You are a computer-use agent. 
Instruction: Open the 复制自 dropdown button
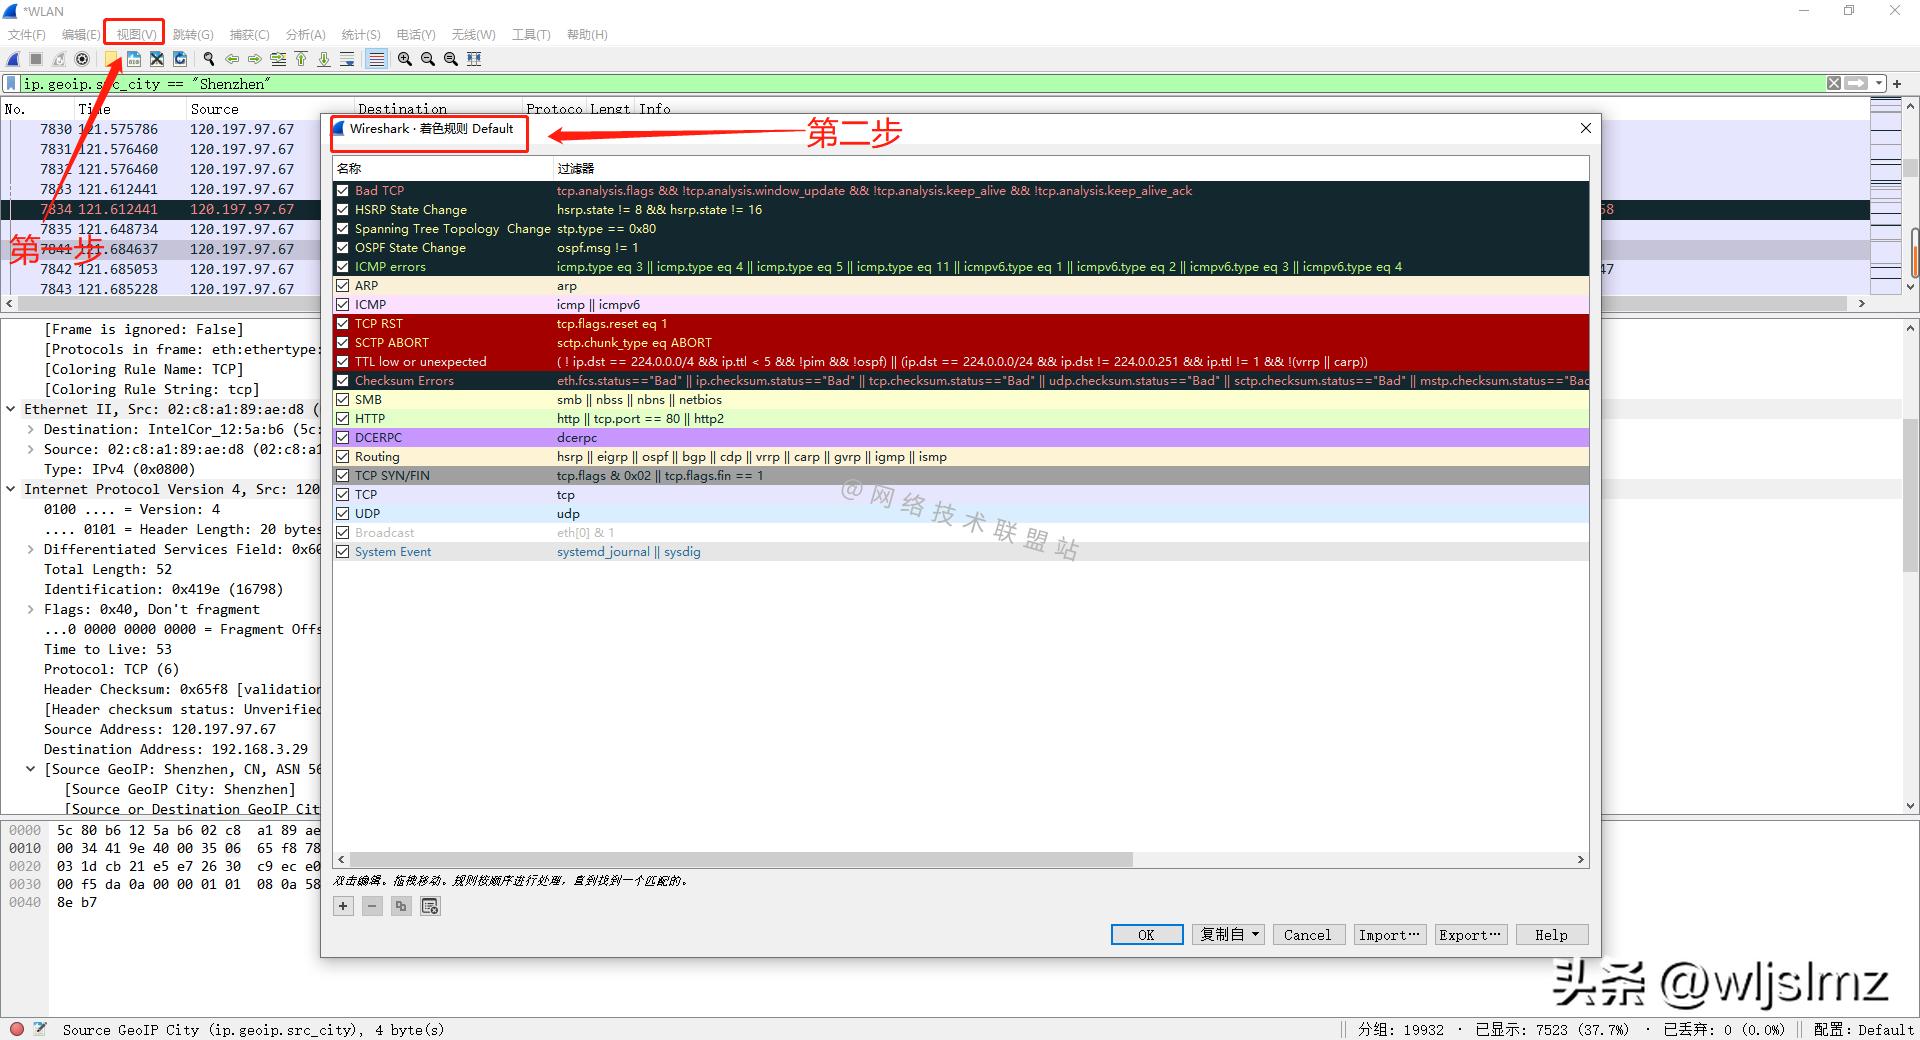[1228, 935]
